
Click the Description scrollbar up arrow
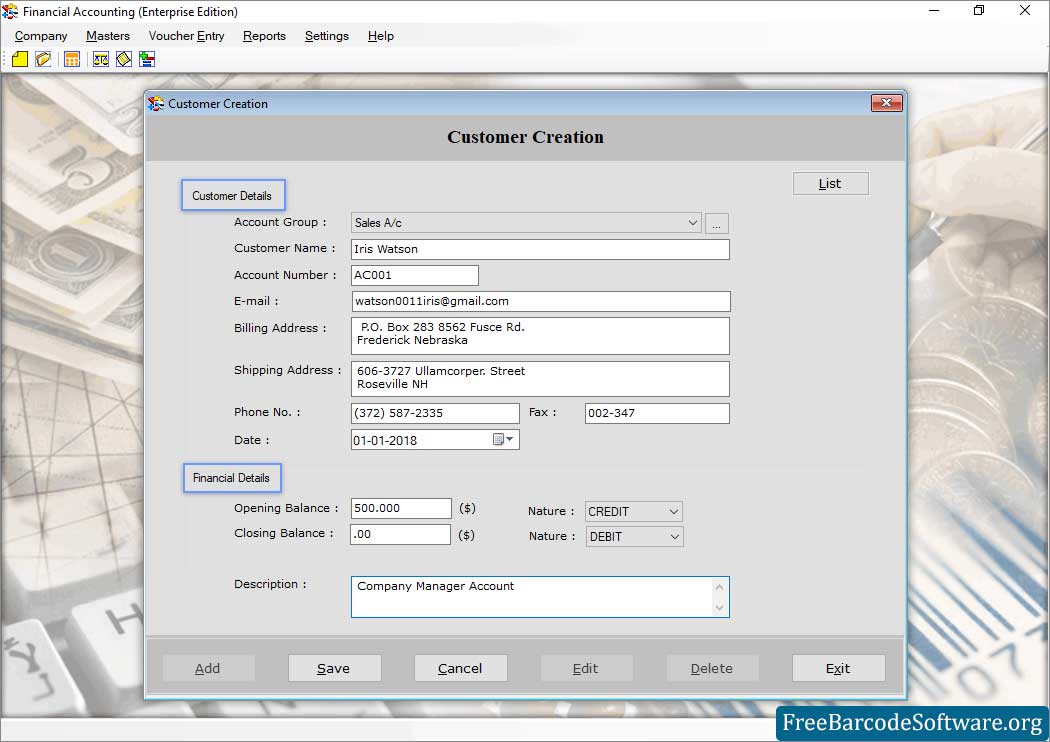pos(720,587)
